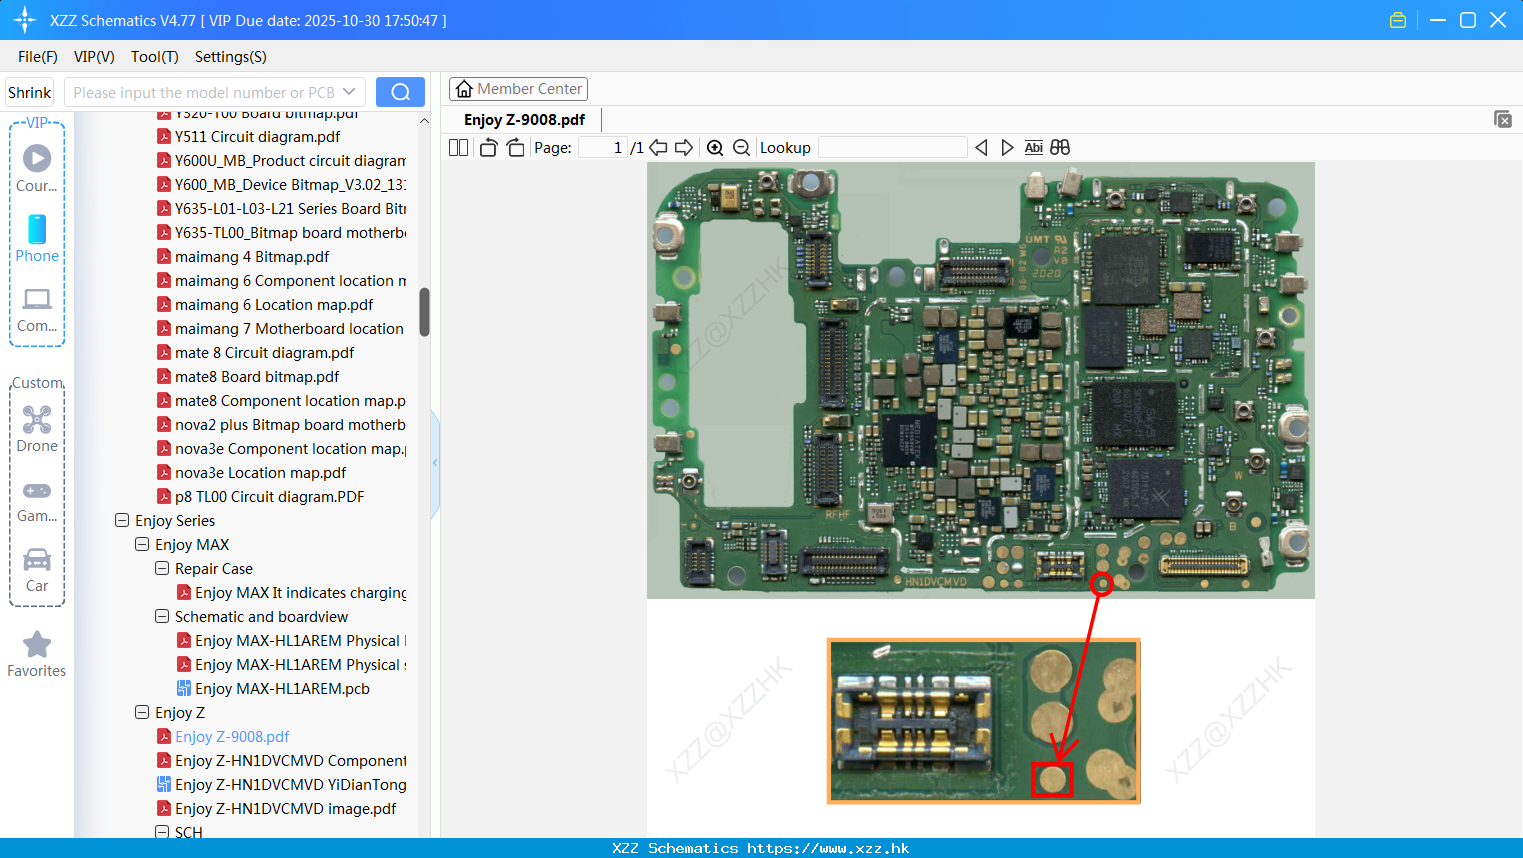Open Y635-TL00_Bitmap board motherboard file
Screen dimensions: 1523x858
(x=290, y=232)
